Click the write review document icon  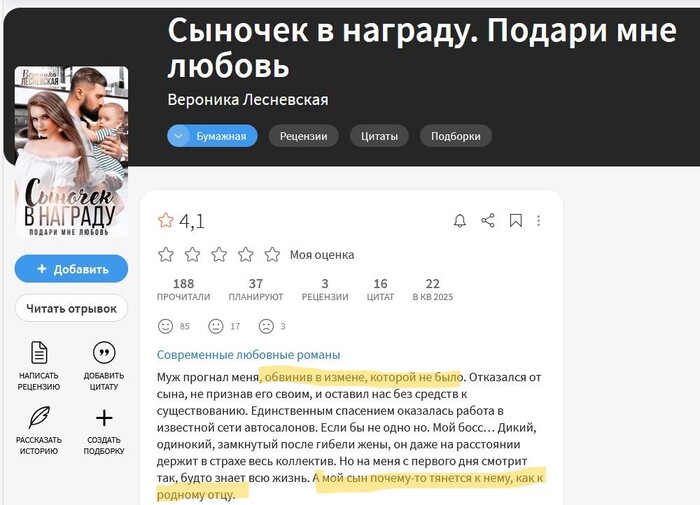(x=39, y=352)
